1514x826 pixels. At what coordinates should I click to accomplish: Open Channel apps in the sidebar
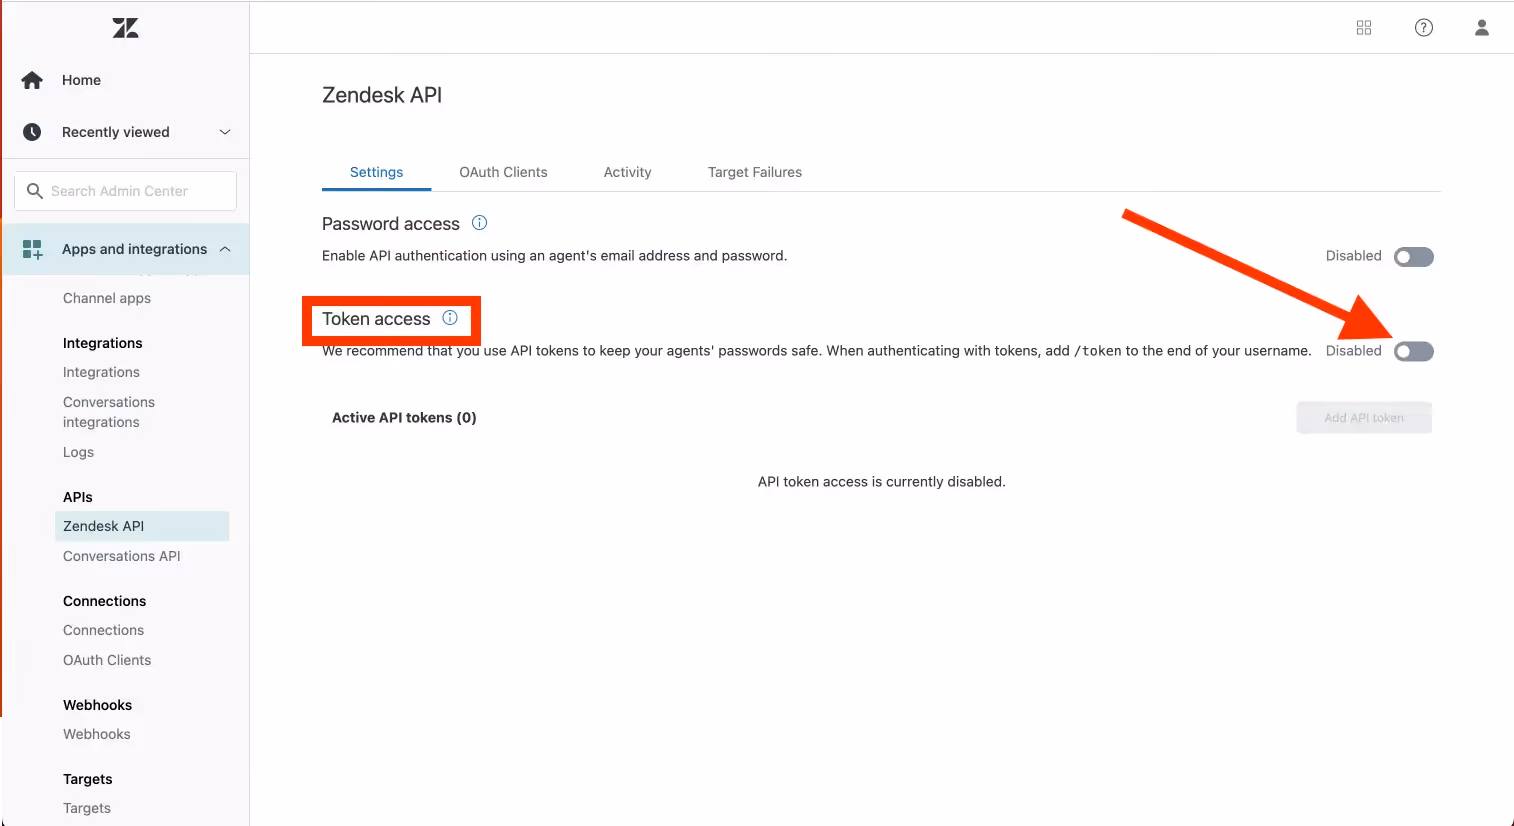pyautogui.click(x=107, y=298)
